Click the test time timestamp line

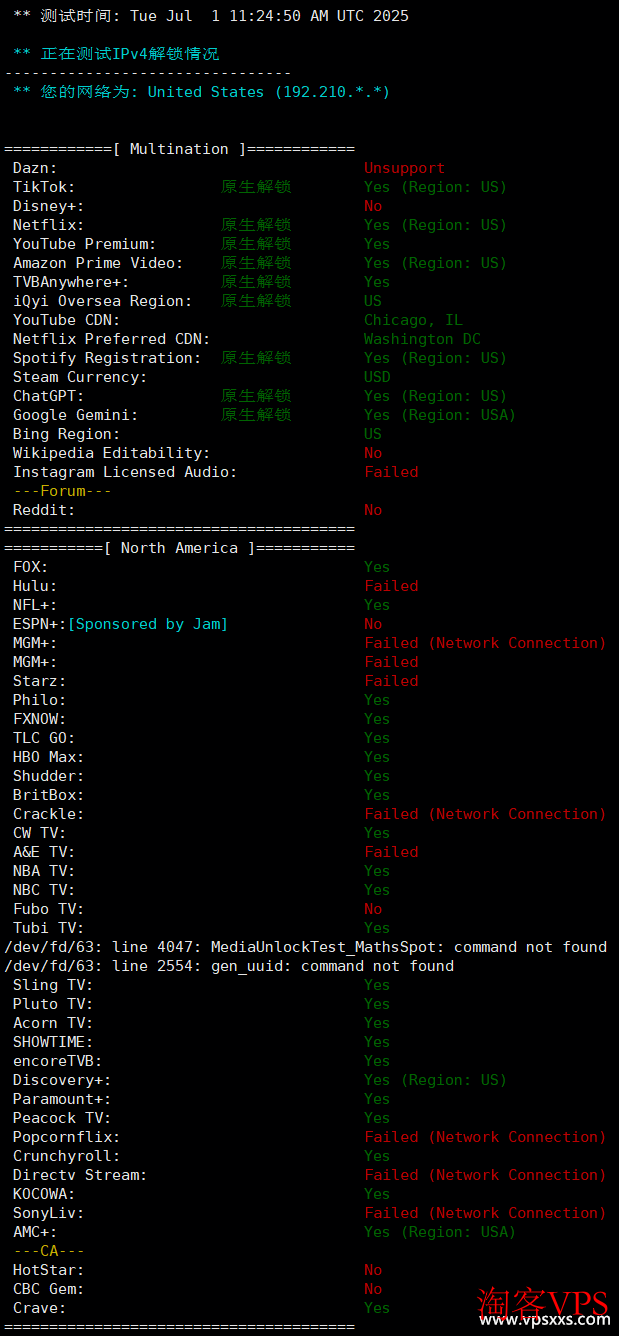[211, 16]
